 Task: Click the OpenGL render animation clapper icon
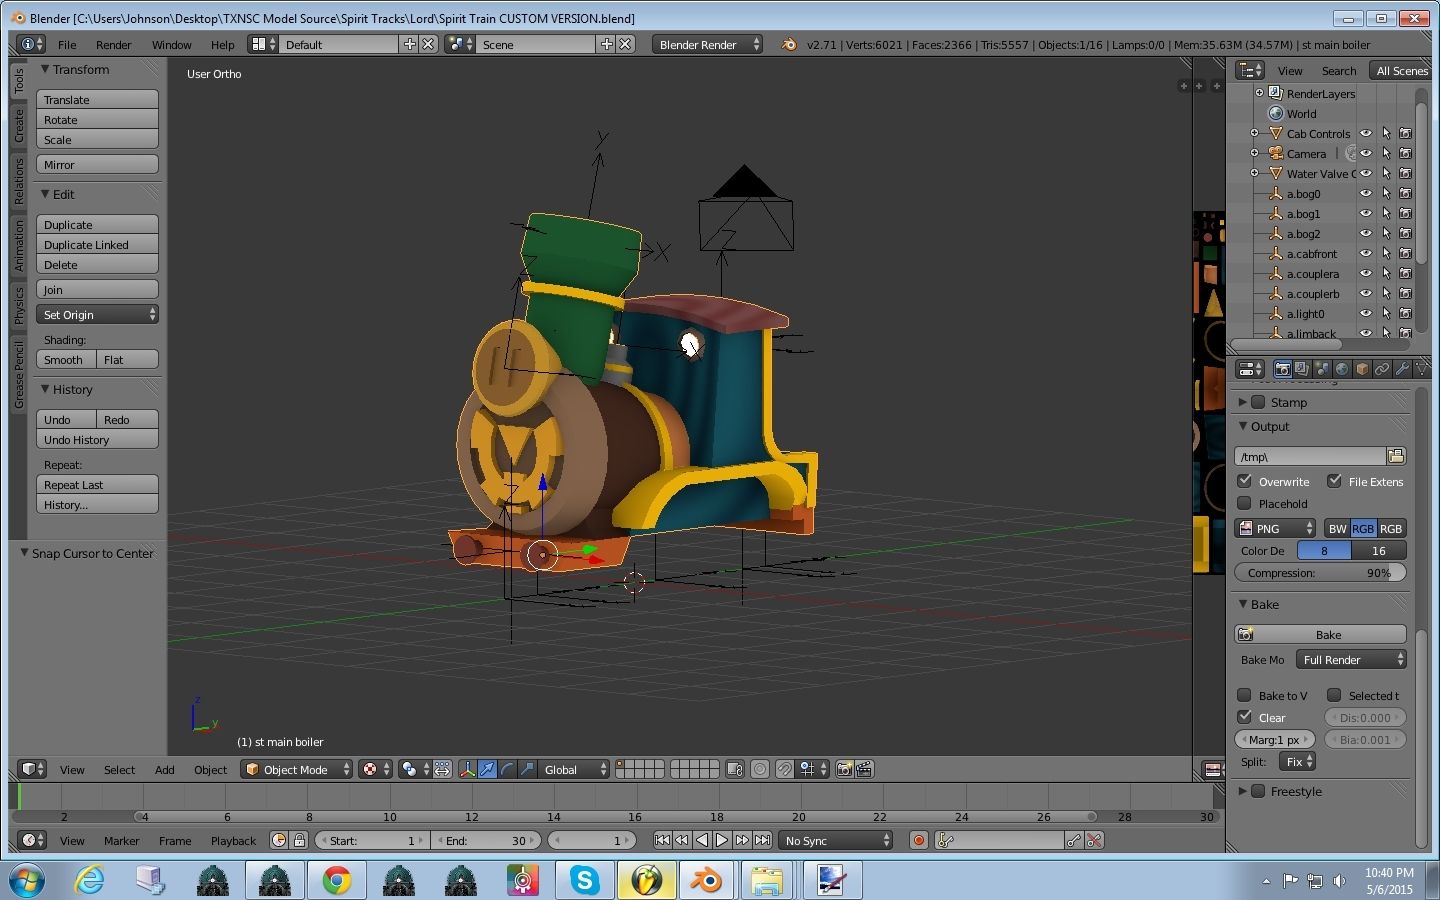coord(865,769)
